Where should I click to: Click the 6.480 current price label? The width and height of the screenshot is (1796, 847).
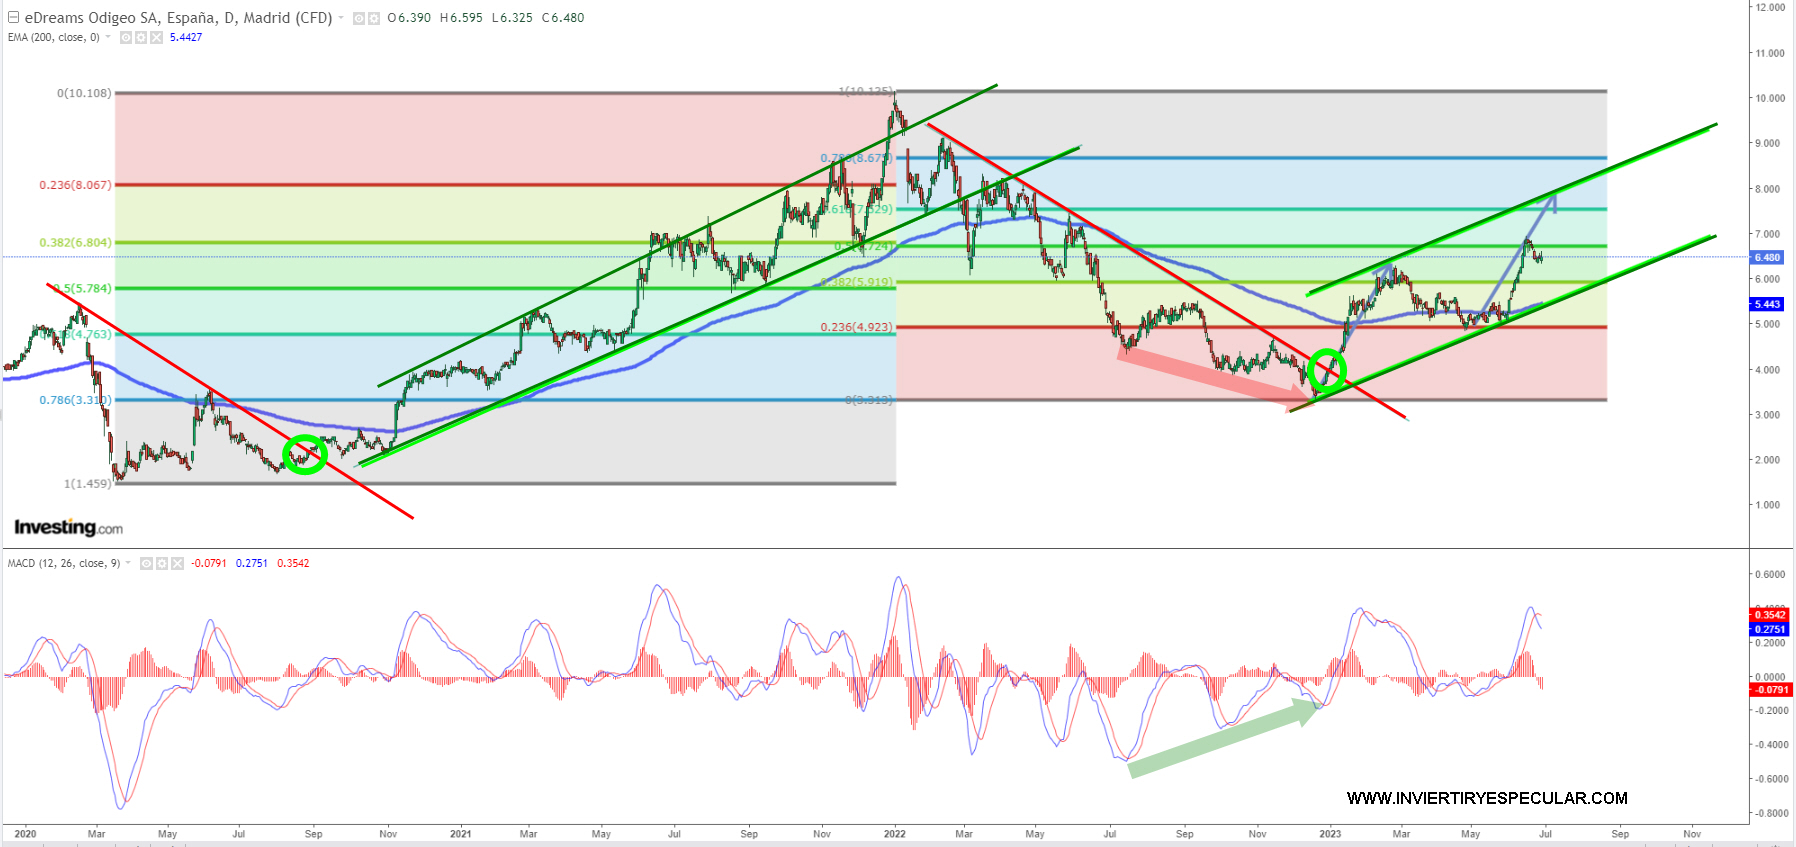[x=1767, y=257]
